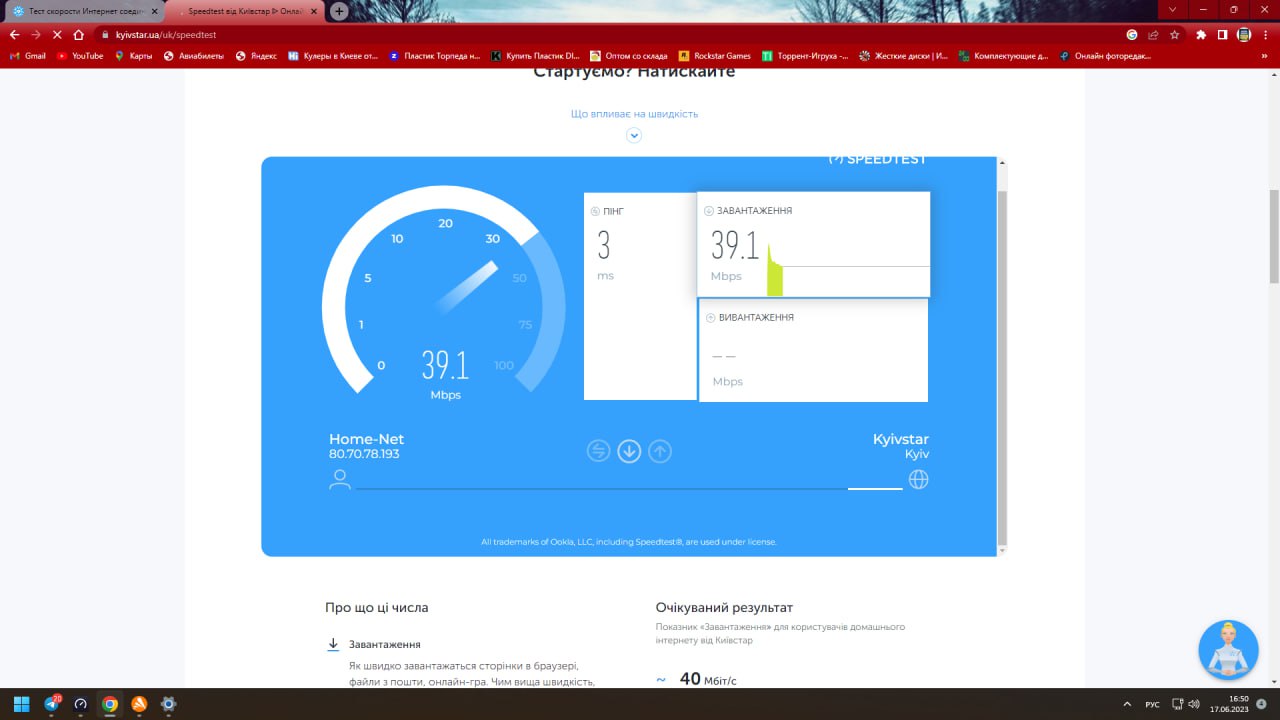
Task: Open the 'Комплектующие' bookmark
Action: pyautogui.click(x=1003, y=56)
